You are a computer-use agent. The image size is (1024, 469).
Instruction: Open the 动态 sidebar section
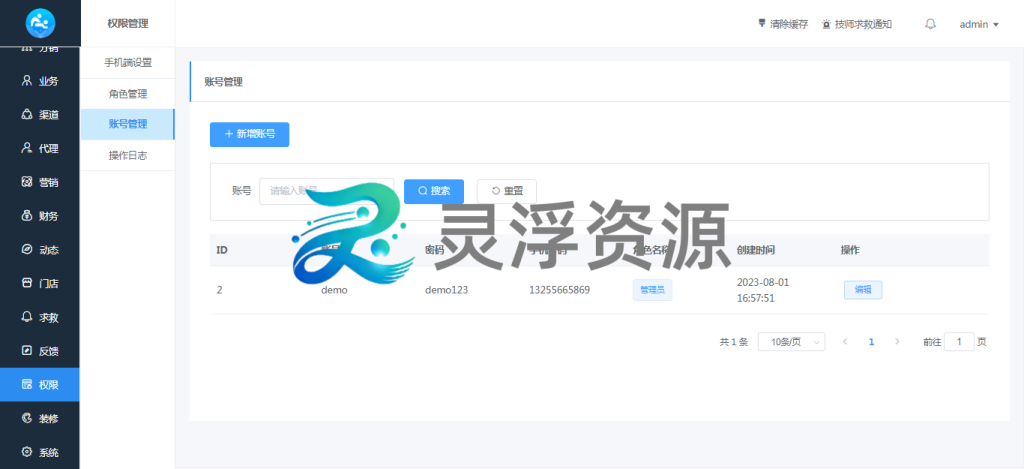click(x=40, y=250)
